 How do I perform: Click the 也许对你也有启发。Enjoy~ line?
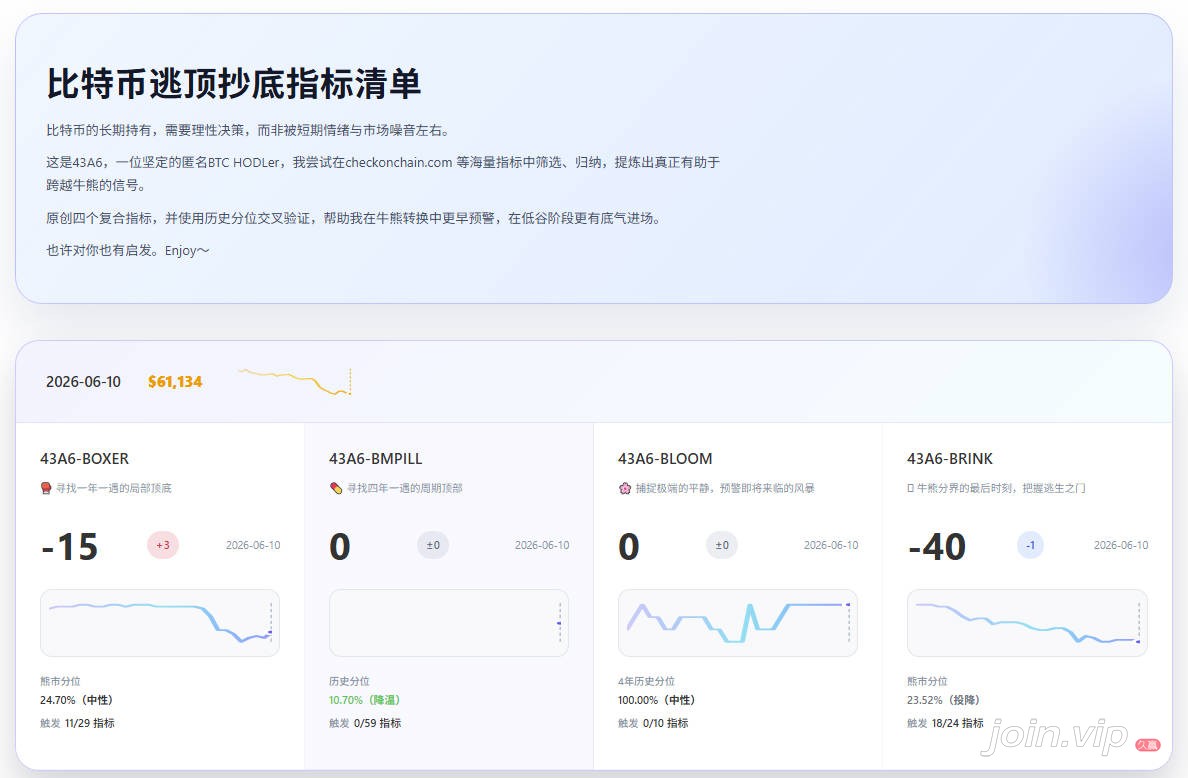click(x=127, y=250)
